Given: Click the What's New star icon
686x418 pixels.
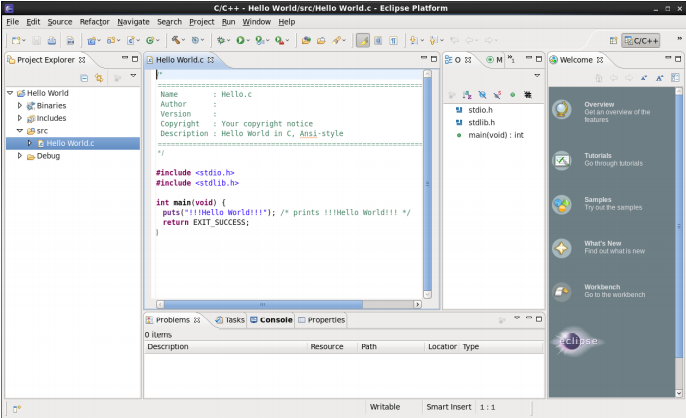Looking at the screenshot, I should 562,248.
